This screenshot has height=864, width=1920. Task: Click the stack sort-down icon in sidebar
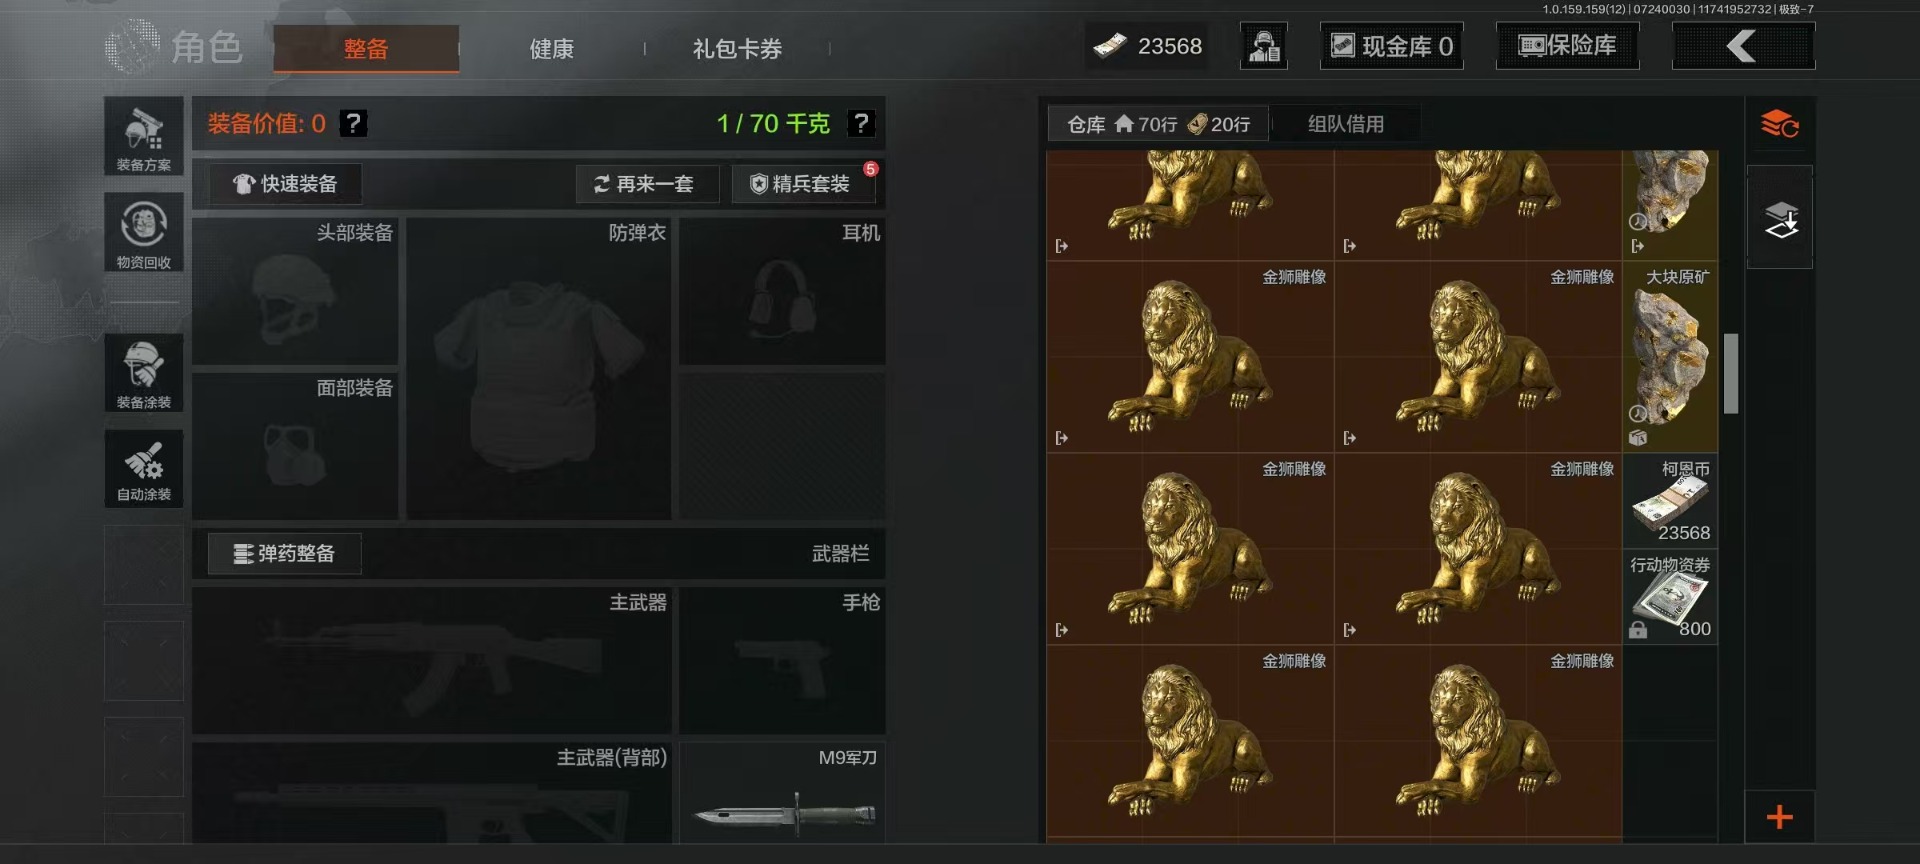[1780, 219]
